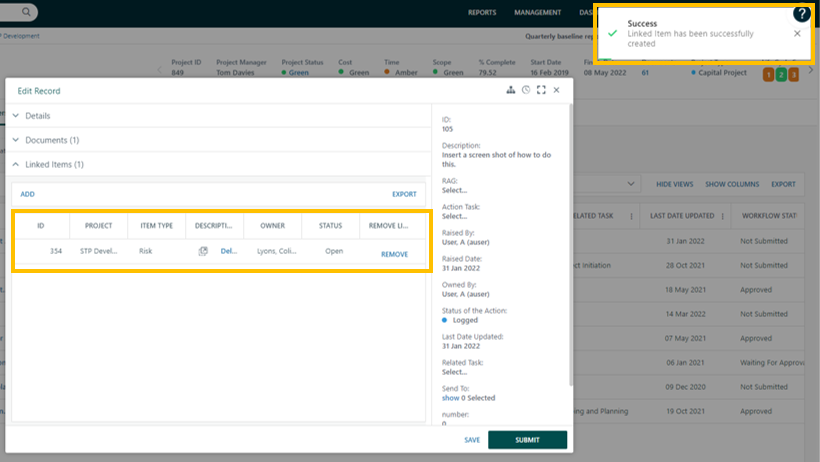Open the RAG Select... dropdown
Screen dimensions: 820x462
click(x=454, y=190)
